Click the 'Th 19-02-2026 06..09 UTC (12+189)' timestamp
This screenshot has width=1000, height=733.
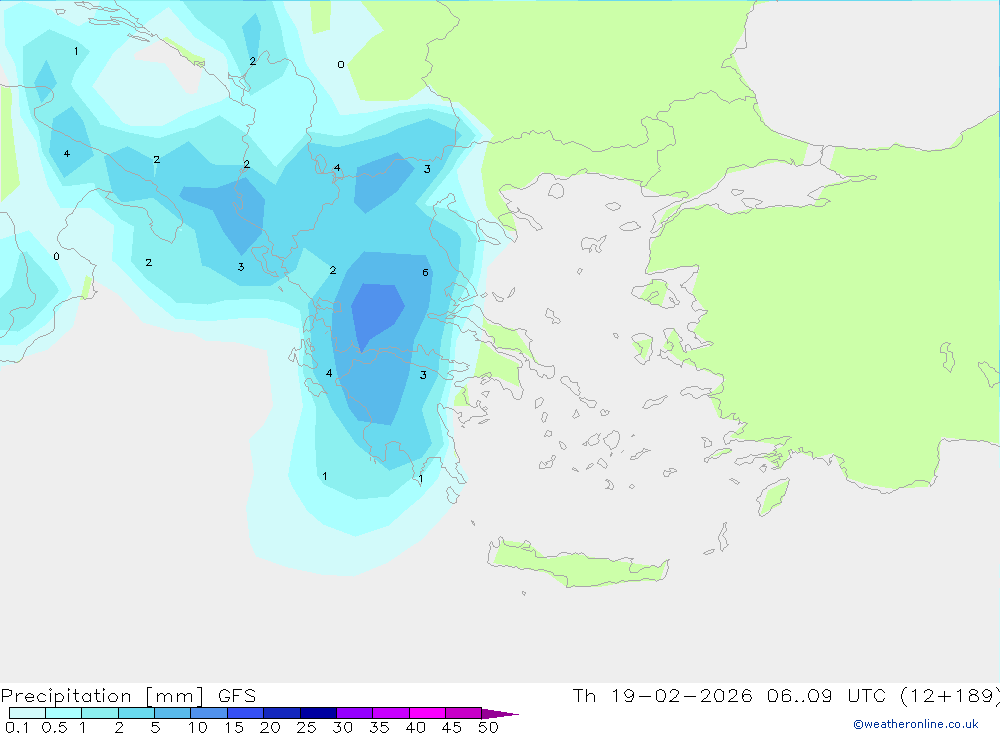[x=786, y=696]
